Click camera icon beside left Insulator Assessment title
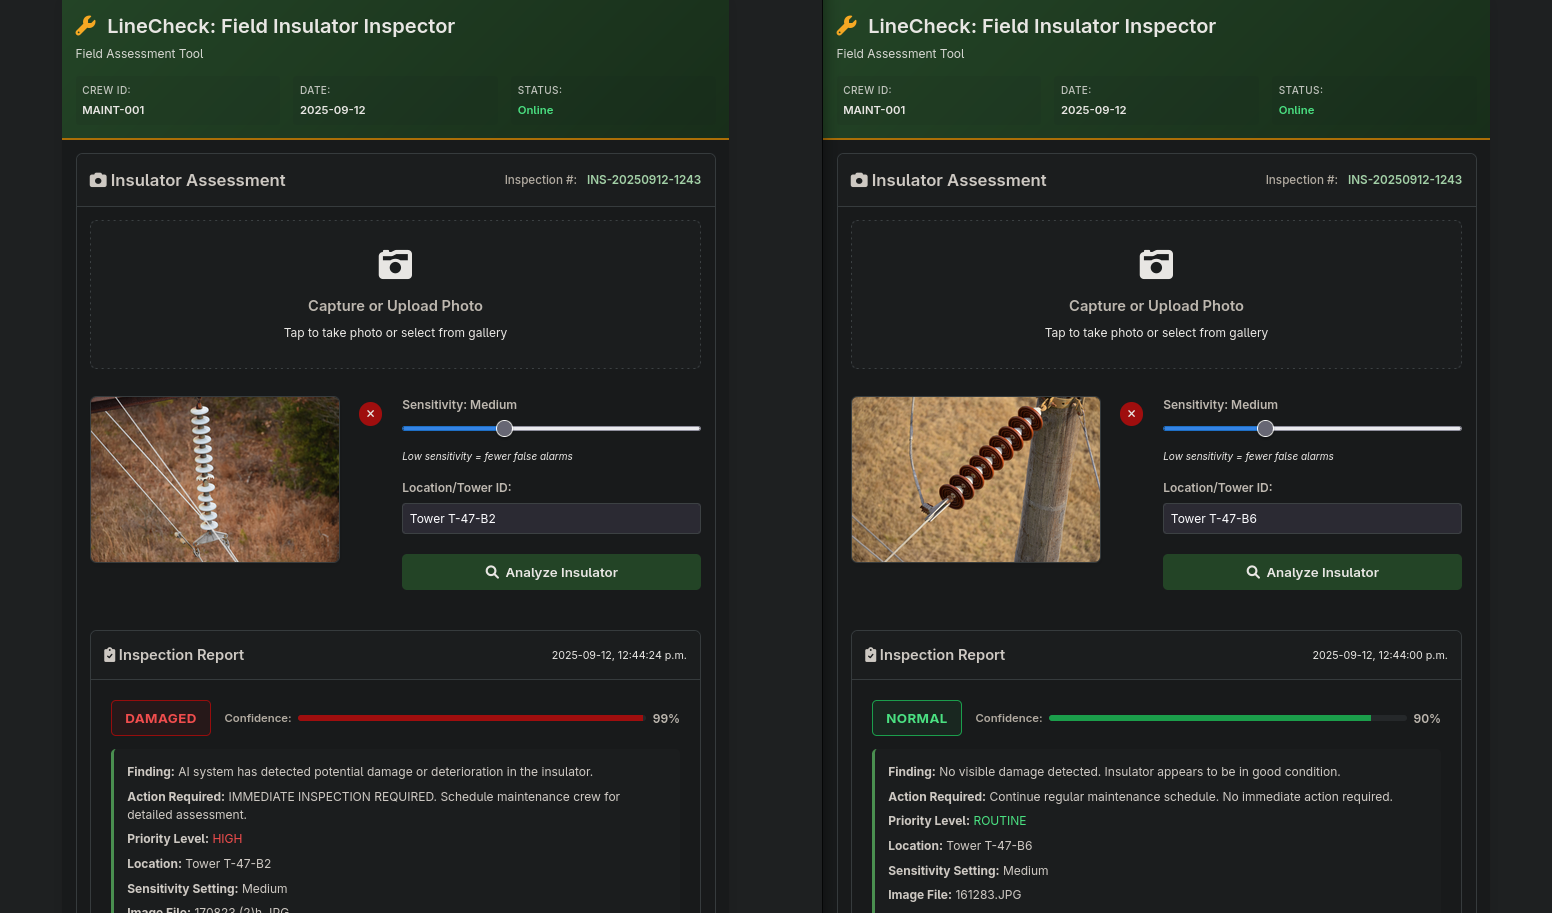This screenshot has width=1552, height=913. click(x=98, y=180)
